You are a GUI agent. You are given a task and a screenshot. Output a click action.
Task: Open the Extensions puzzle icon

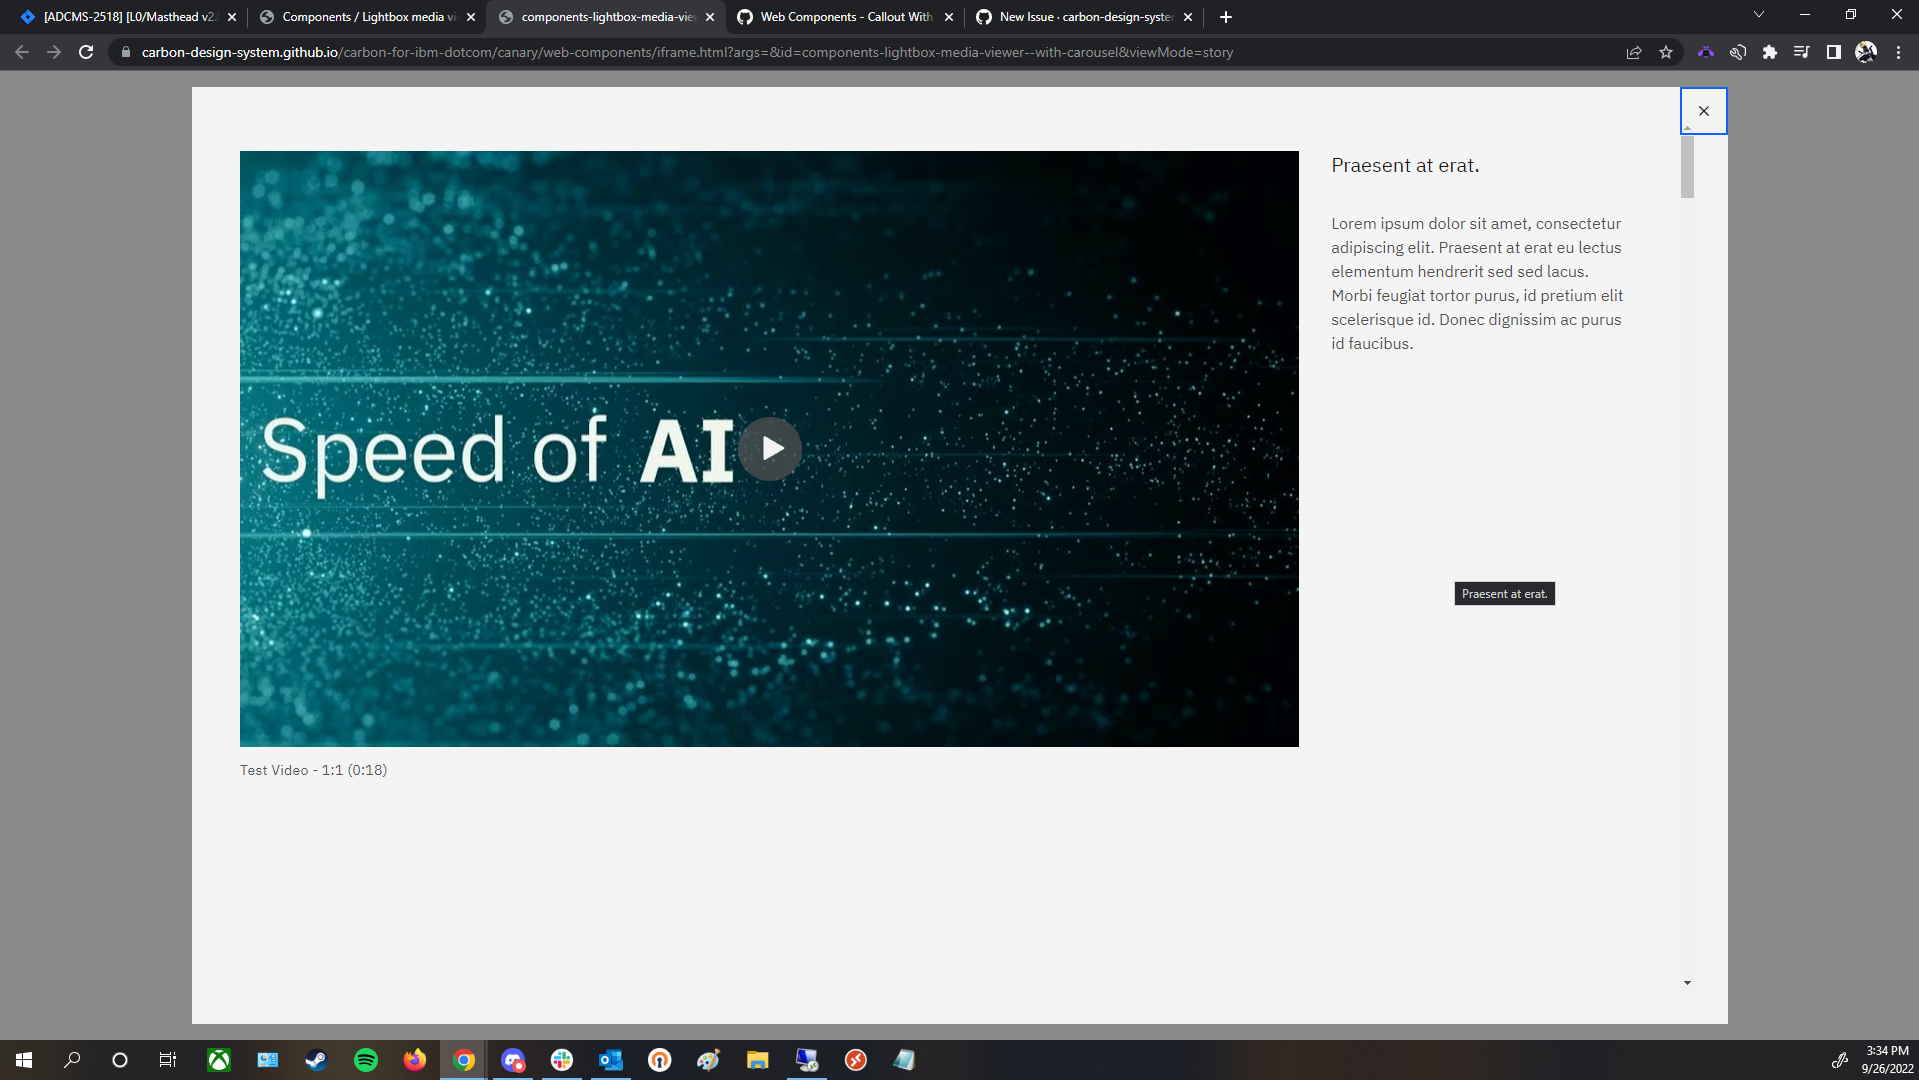(x=1769, y=52)
